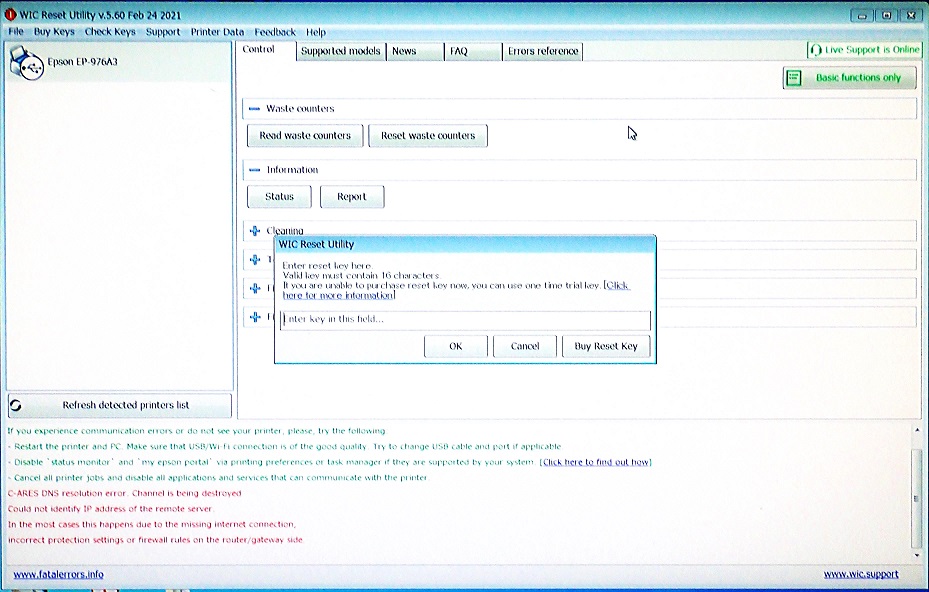The height and width of the screenshot is (592, 929).
Task: Click the key entry input field
Action: click(x=465, y=320)
